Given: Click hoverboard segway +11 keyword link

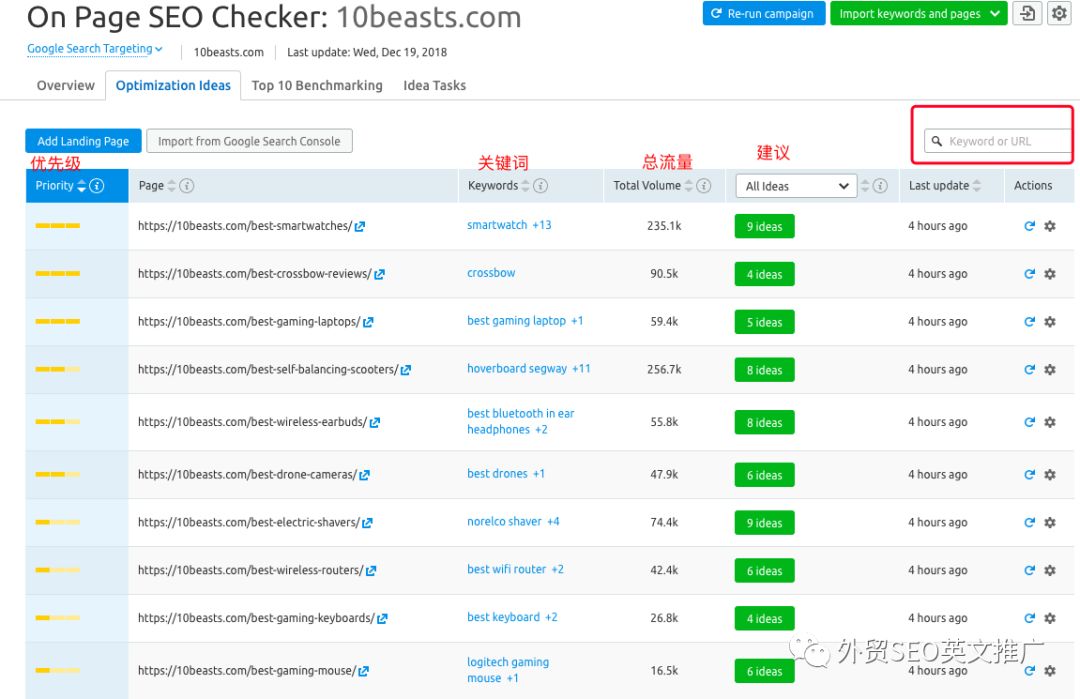Looking at the screenshot, I should (528, 368).
